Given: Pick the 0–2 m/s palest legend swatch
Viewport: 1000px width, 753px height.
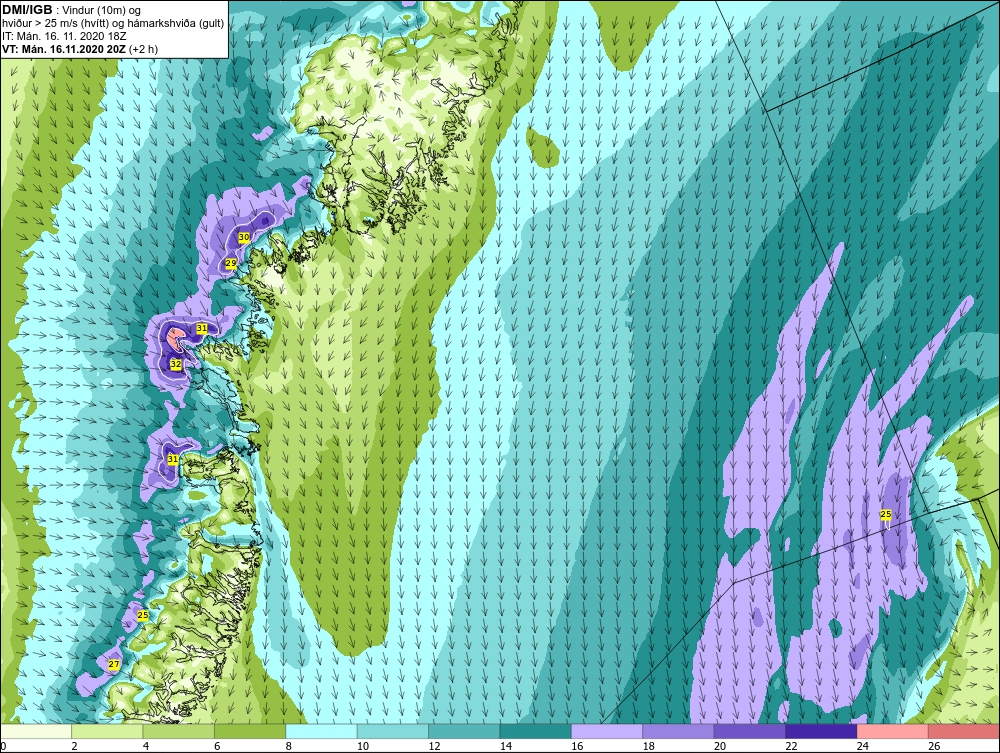Looking at the screenshot, I should [x=36, y=731].
